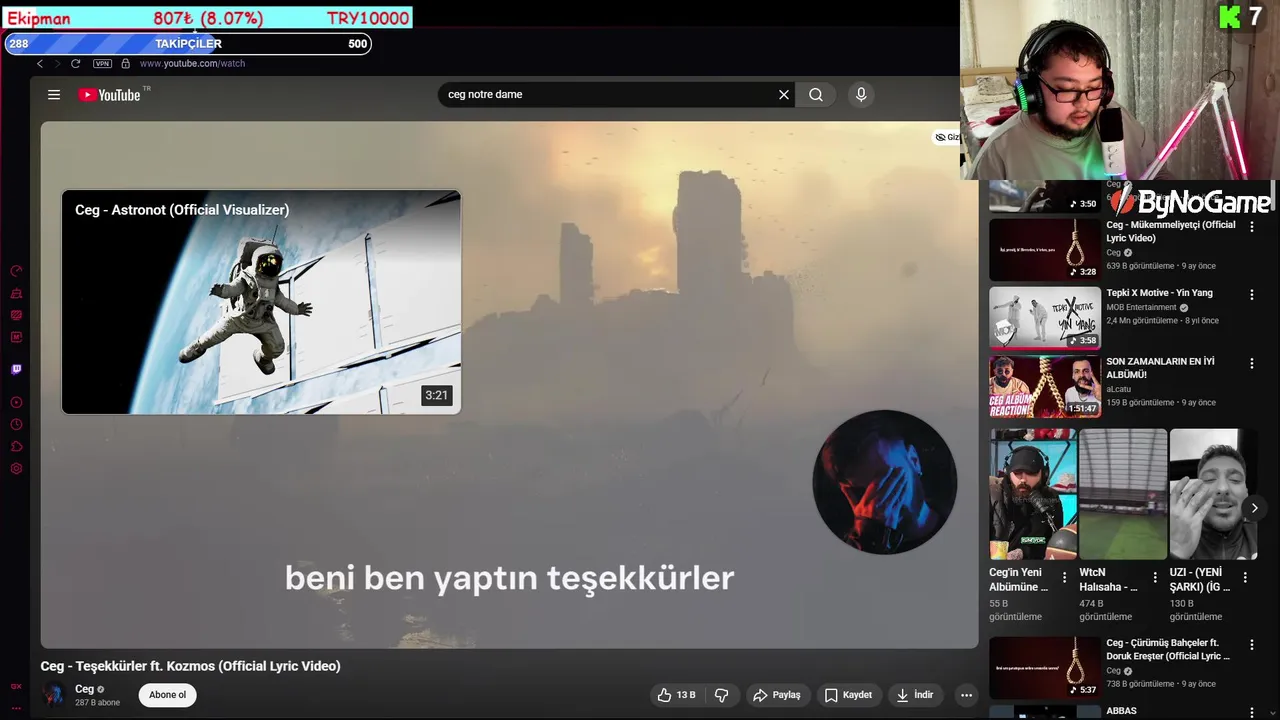1280x720 pixels.
Task: Toggle the VPN badge in address bar
Action: pos(102,64)
